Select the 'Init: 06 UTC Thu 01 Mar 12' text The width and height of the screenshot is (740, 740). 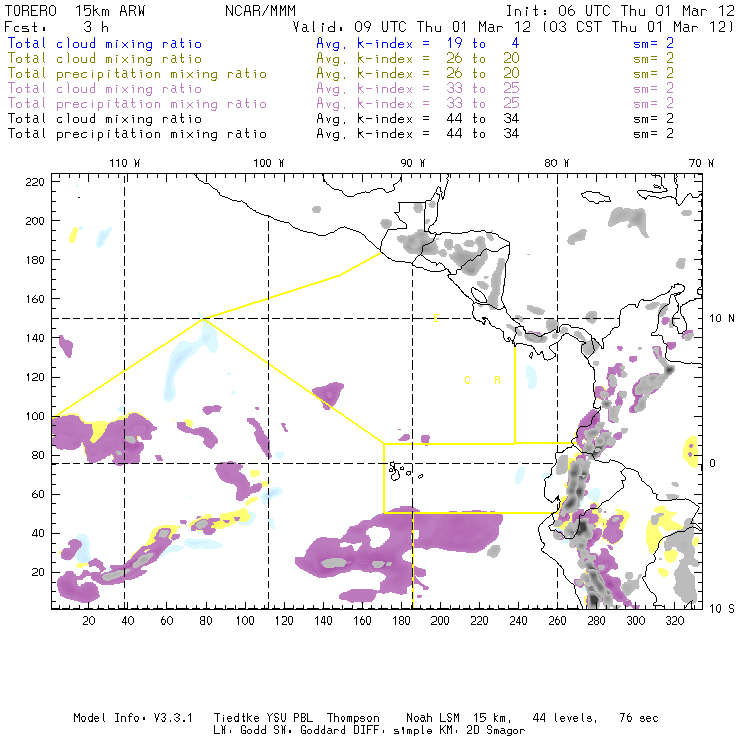[x=620, y=11]
